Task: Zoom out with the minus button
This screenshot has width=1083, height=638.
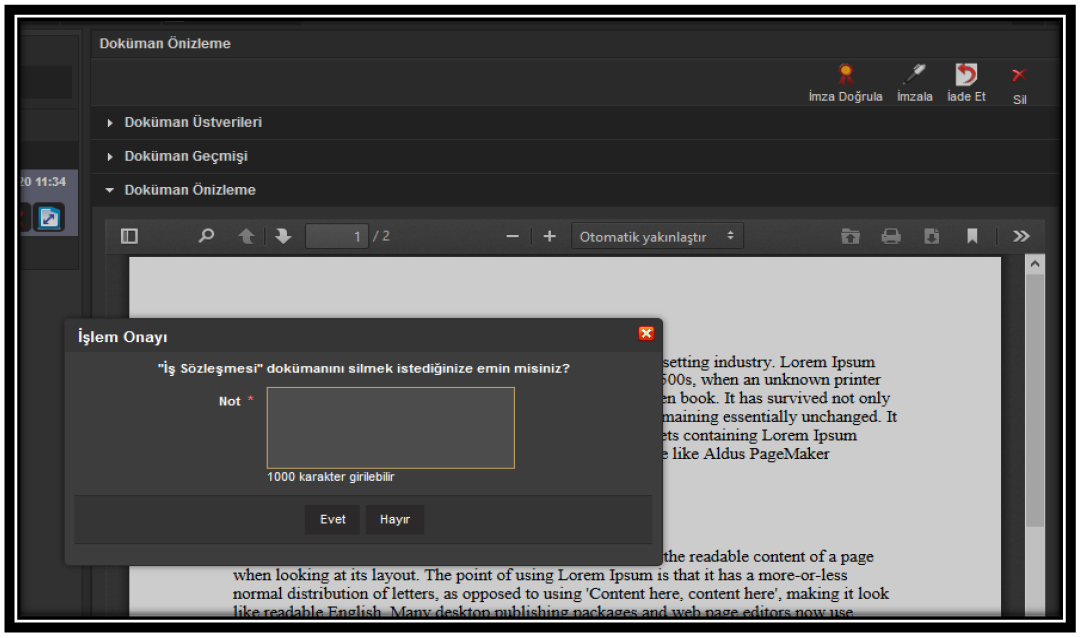Action: pos(512,236)
